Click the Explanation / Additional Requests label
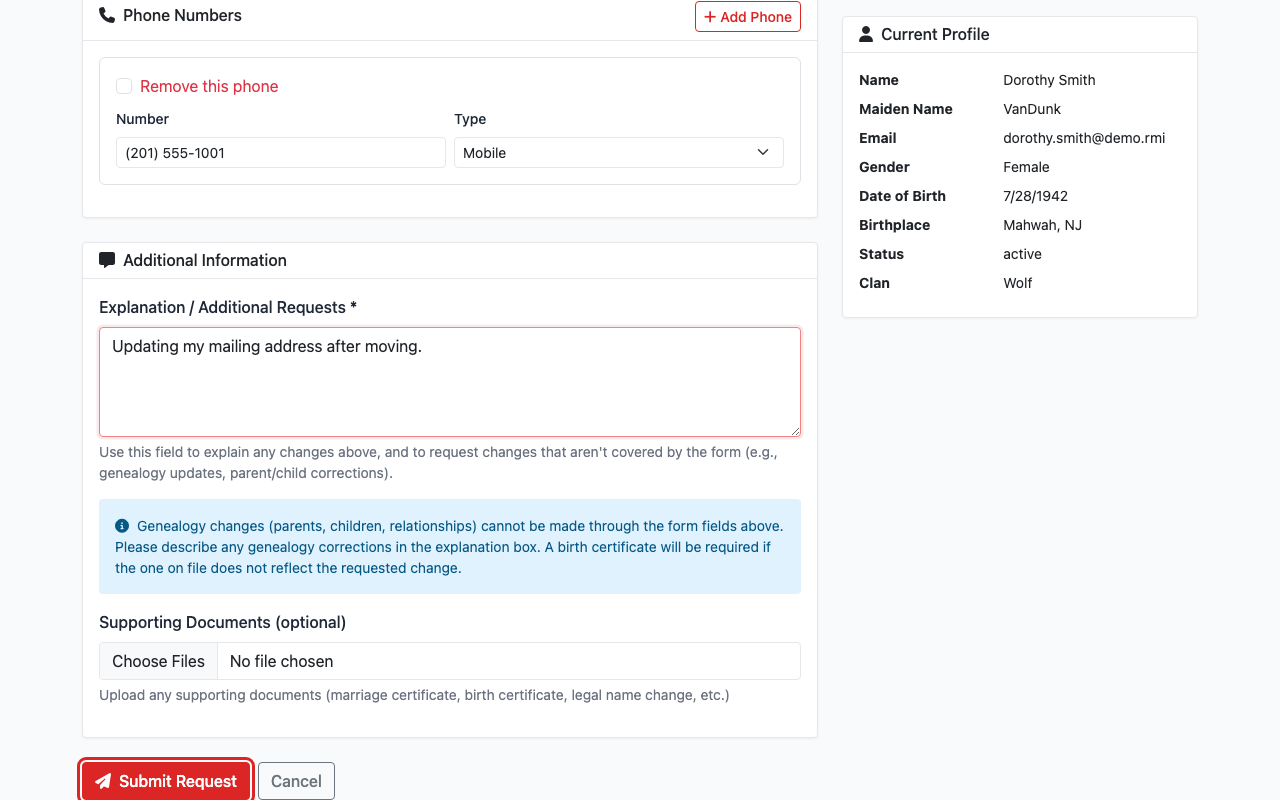The image size is (1280, 800). 227,307
